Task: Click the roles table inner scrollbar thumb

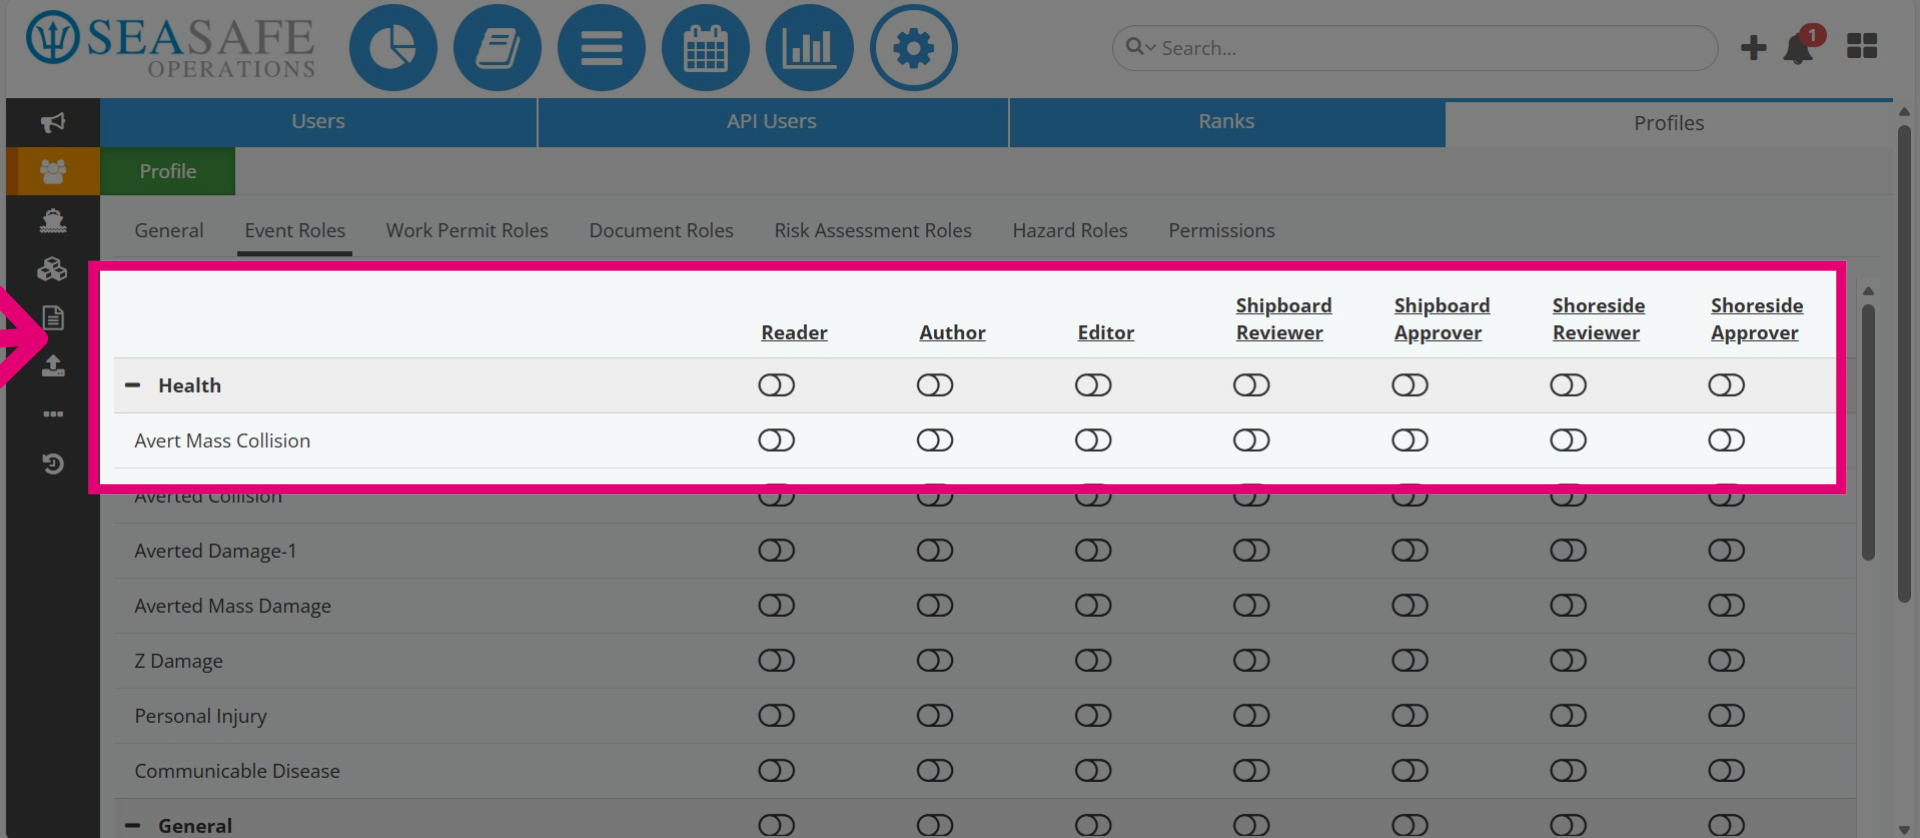Action: pos(1868,432)
